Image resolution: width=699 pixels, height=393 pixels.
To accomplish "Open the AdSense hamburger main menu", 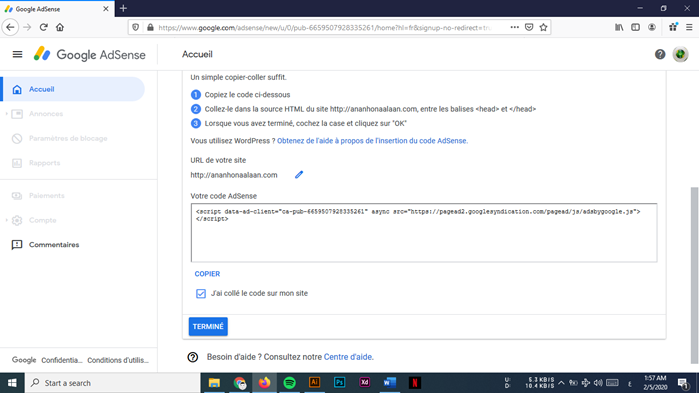I will [x=17, y=54].
